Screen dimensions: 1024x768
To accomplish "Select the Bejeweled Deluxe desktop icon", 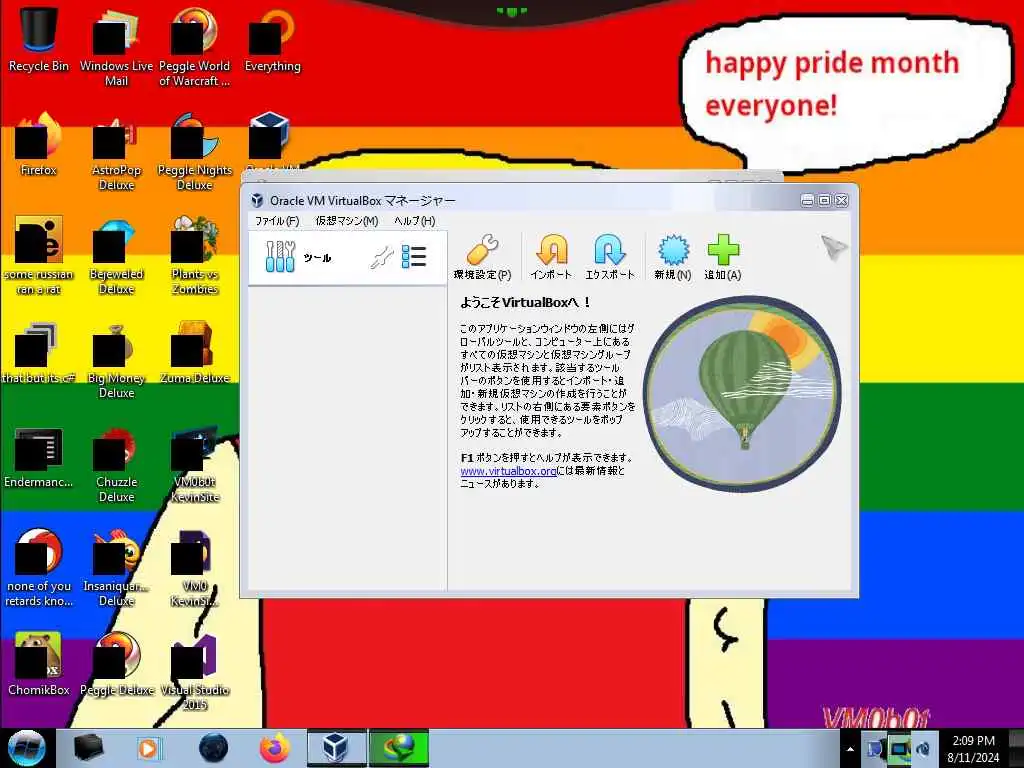I will pos(116,256).
